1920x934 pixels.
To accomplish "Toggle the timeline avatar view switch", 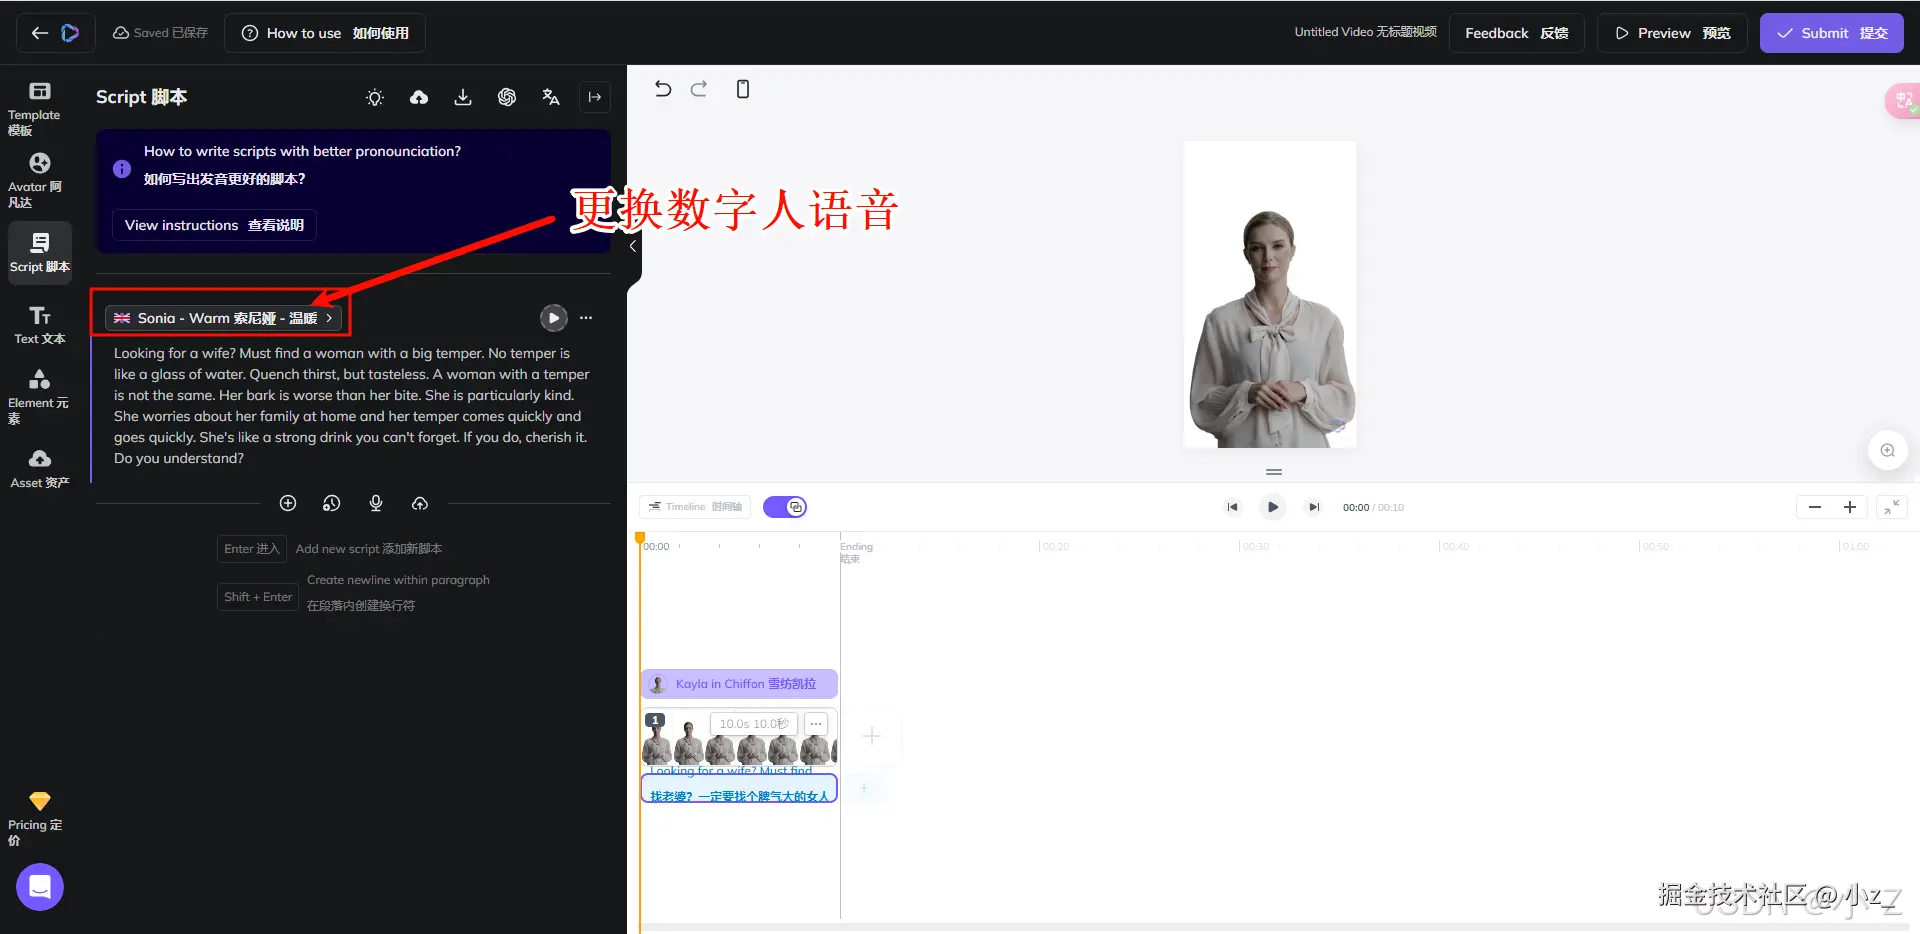I will pos(785,507).
